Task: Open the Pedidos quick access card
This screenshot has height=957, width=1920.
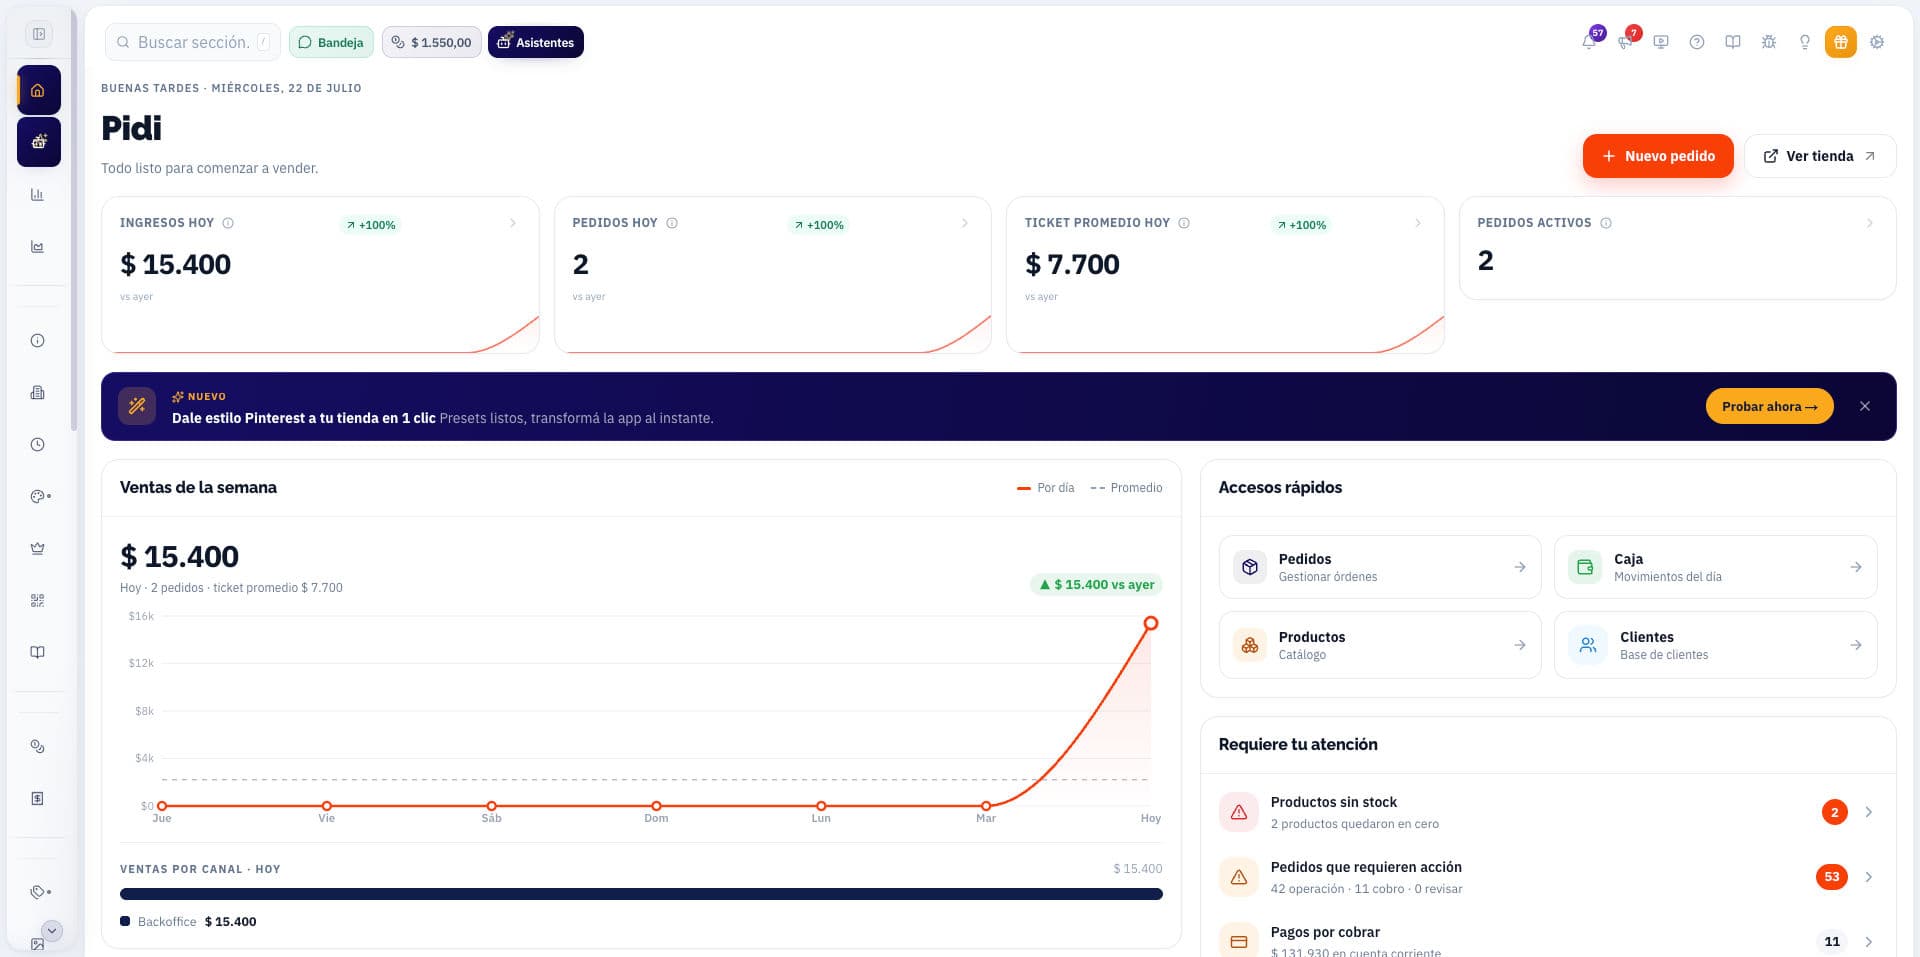Action: click(1379, 567)
